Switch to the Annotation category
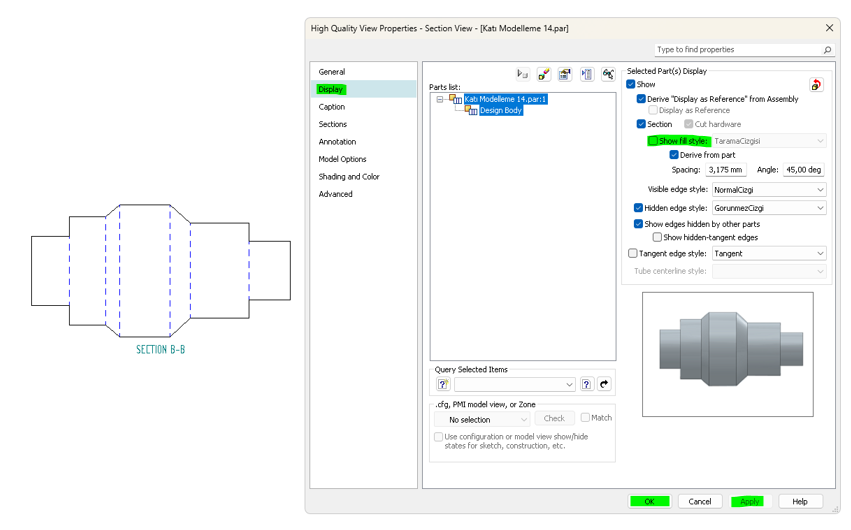851x530 pixels. tap(337, 142)
